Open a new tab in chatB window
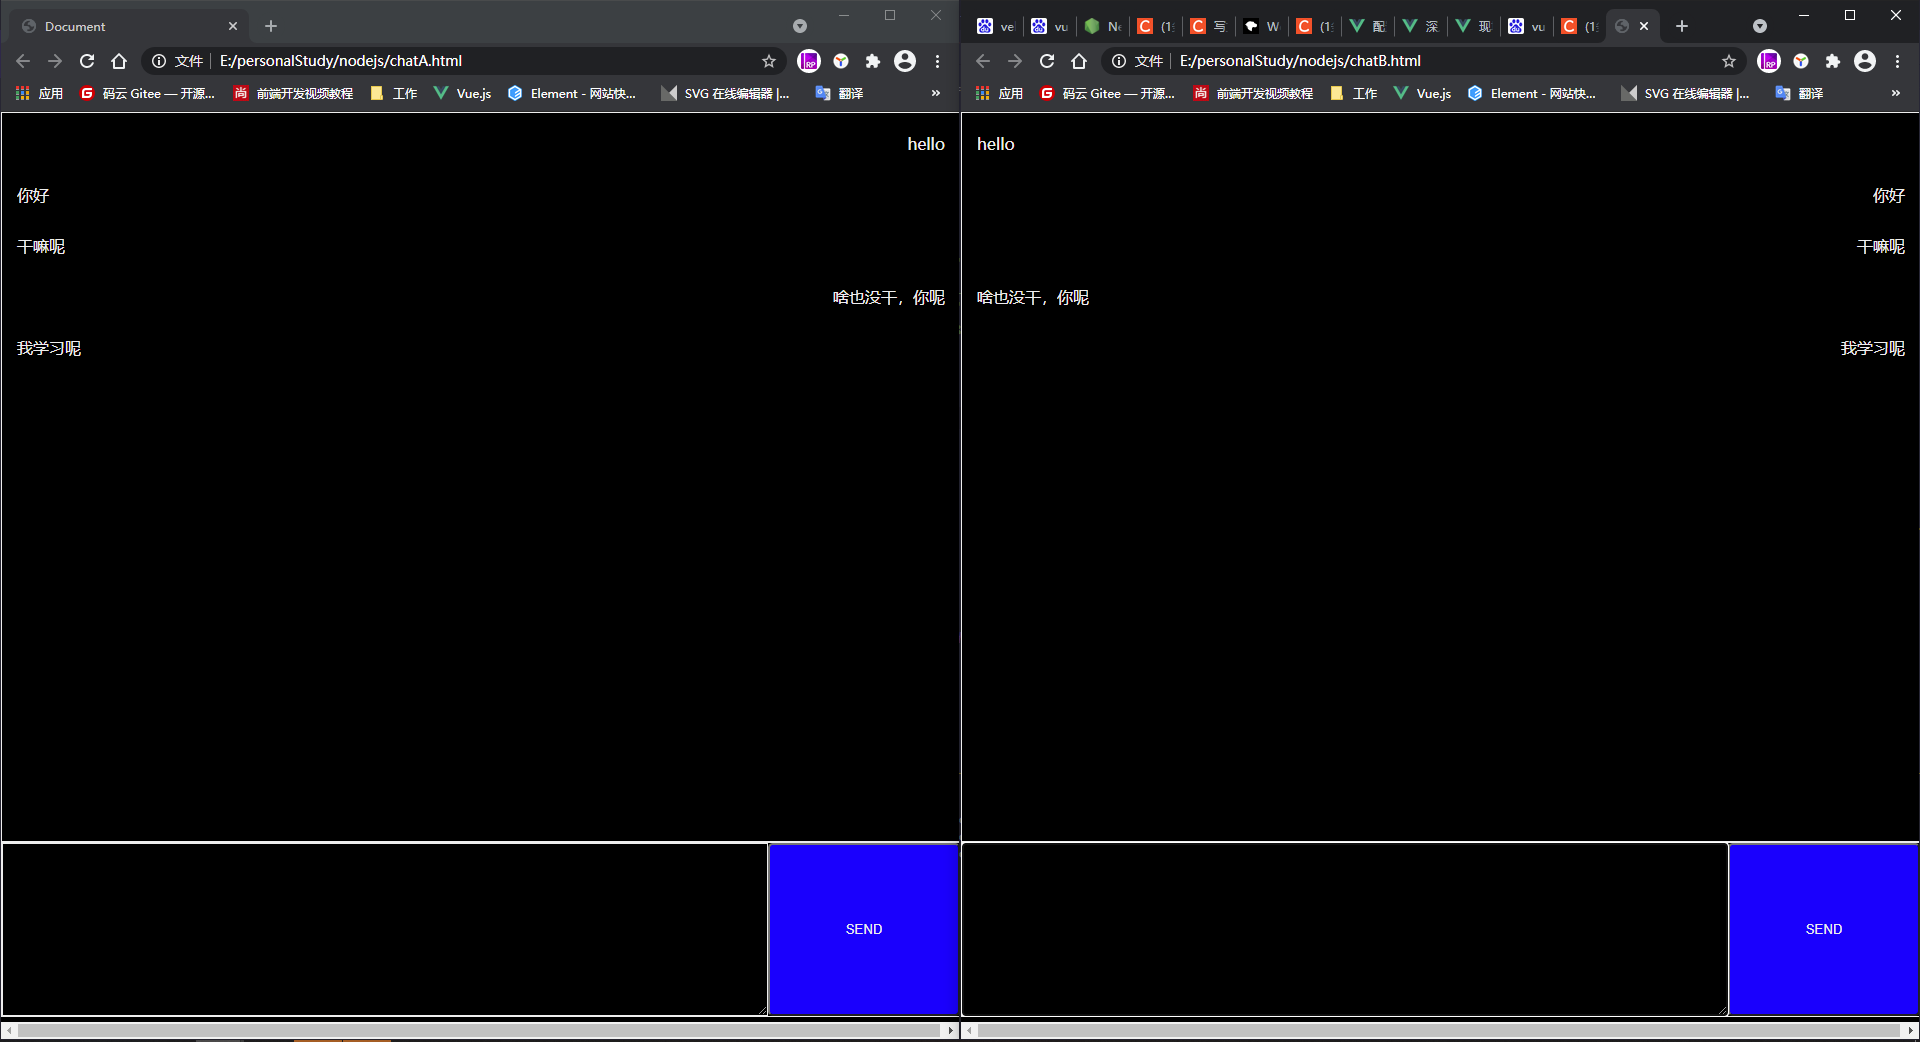Viewport: 1920px width, 1042px height. point(1682,26)
